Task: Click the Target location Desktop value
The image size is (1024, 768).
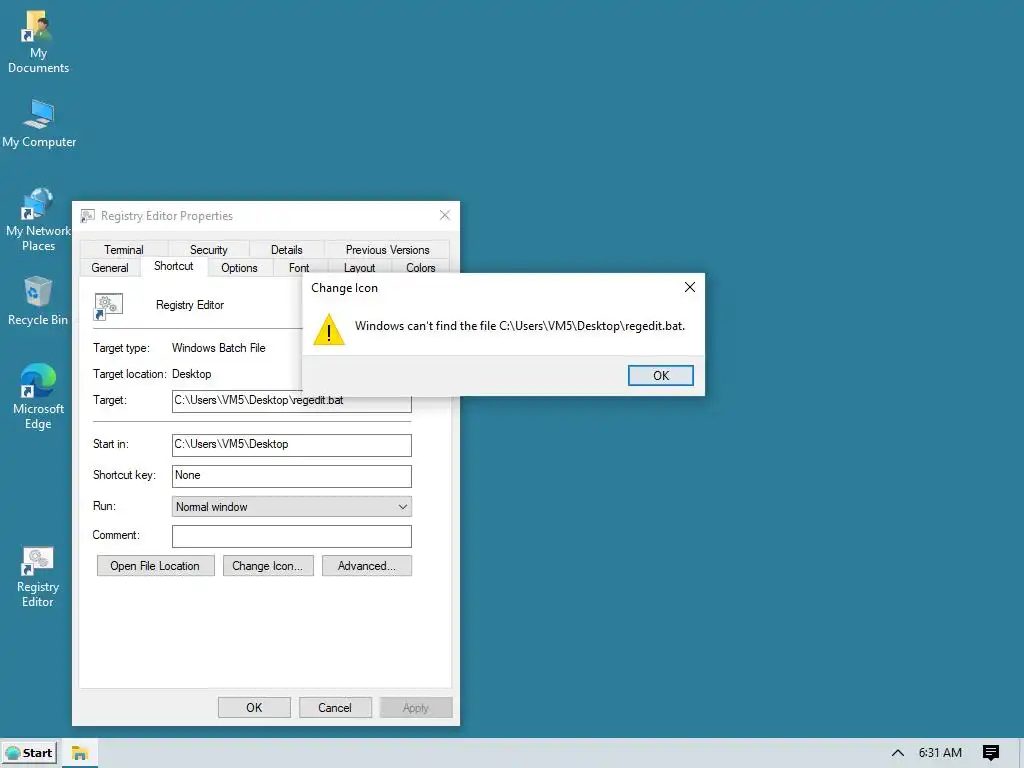Action: click(191, 374)
